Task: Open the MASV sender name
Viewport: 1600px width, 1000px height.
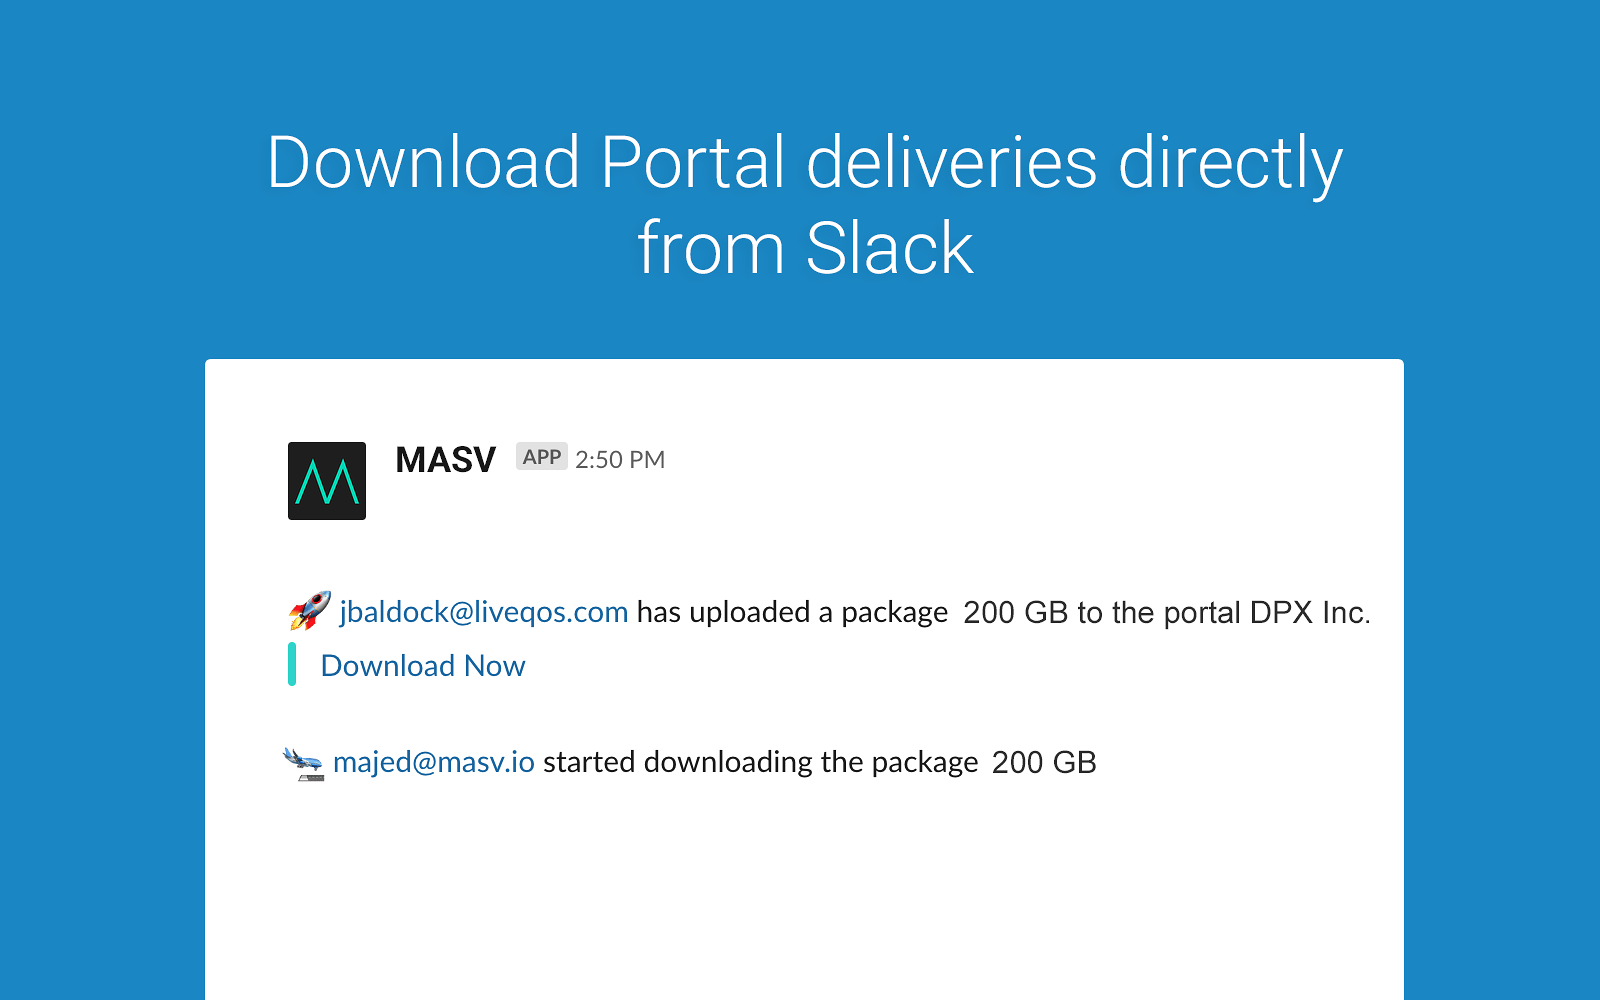Action: click(446, 460)
